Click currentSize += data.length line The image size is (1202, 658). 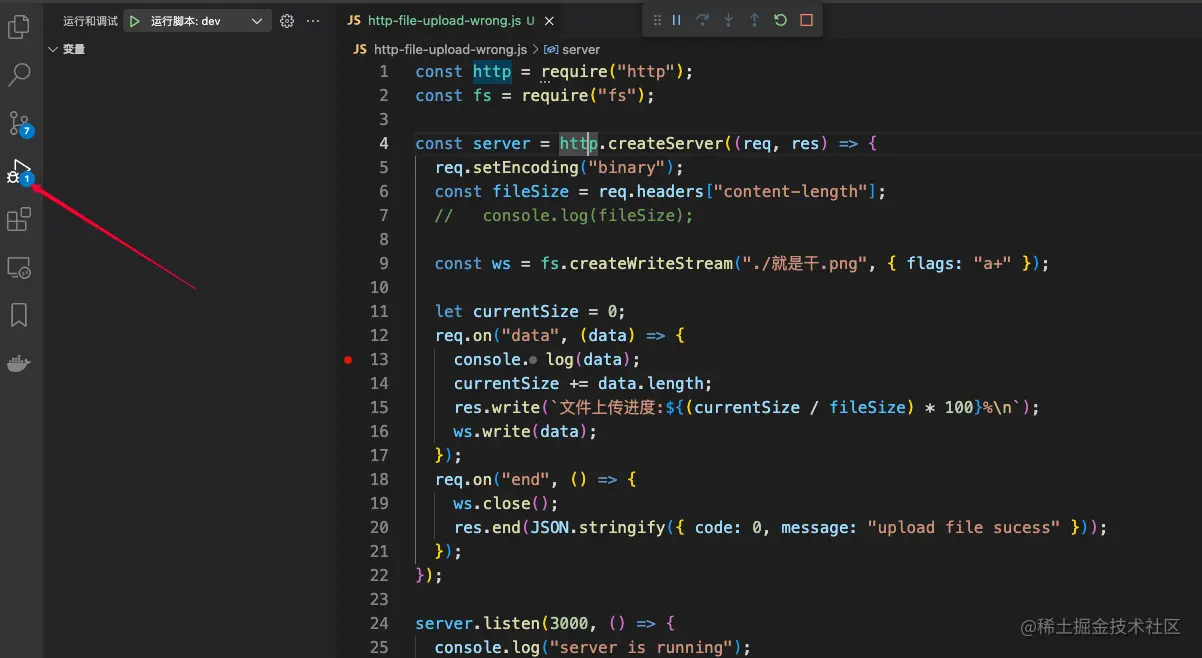click(583, 383)
